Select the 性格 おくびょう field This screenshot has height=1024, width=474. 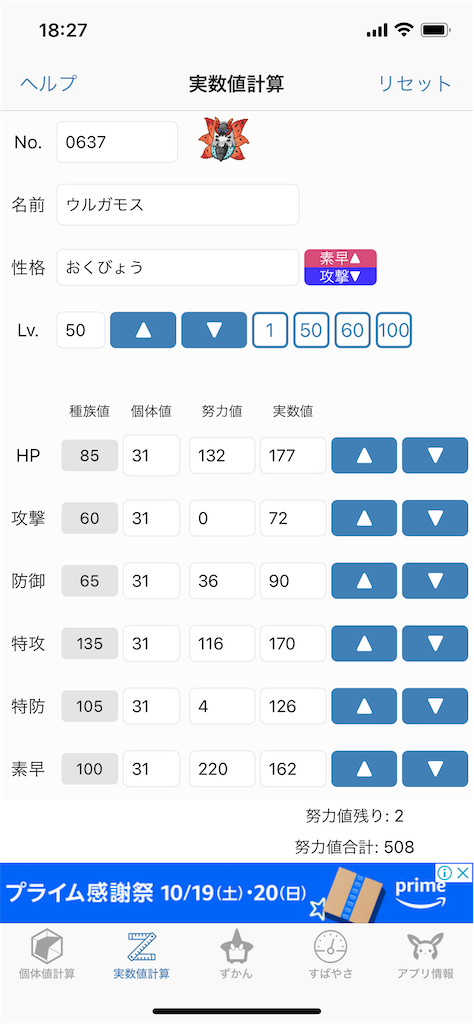(178, 267)
